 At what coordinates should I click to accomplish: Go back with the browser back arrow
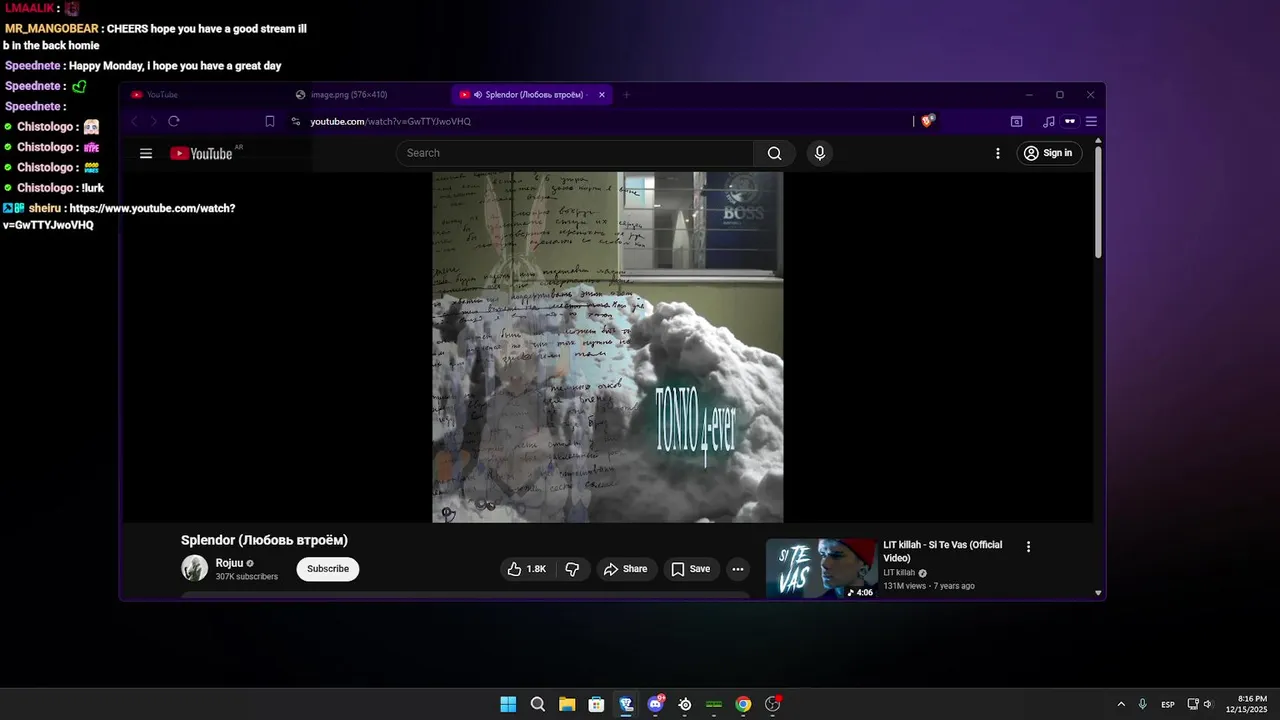coord(134,121)
